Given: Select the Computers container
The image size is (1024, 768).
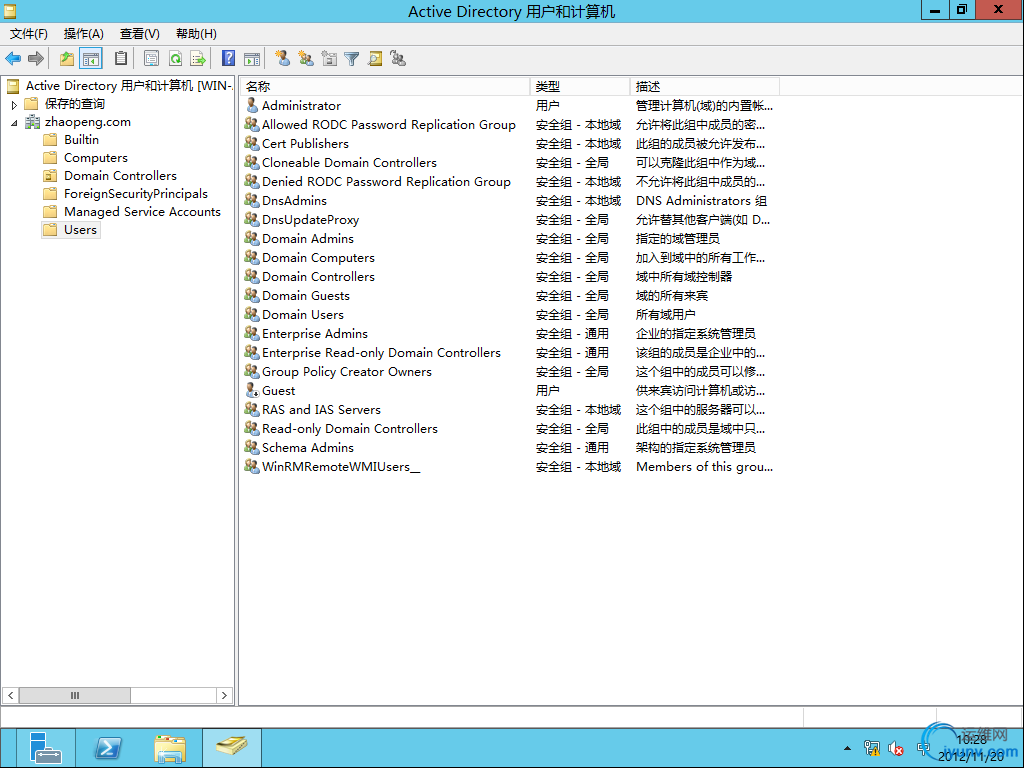Looking at the screenshot, I should click(x=95, y=158).
